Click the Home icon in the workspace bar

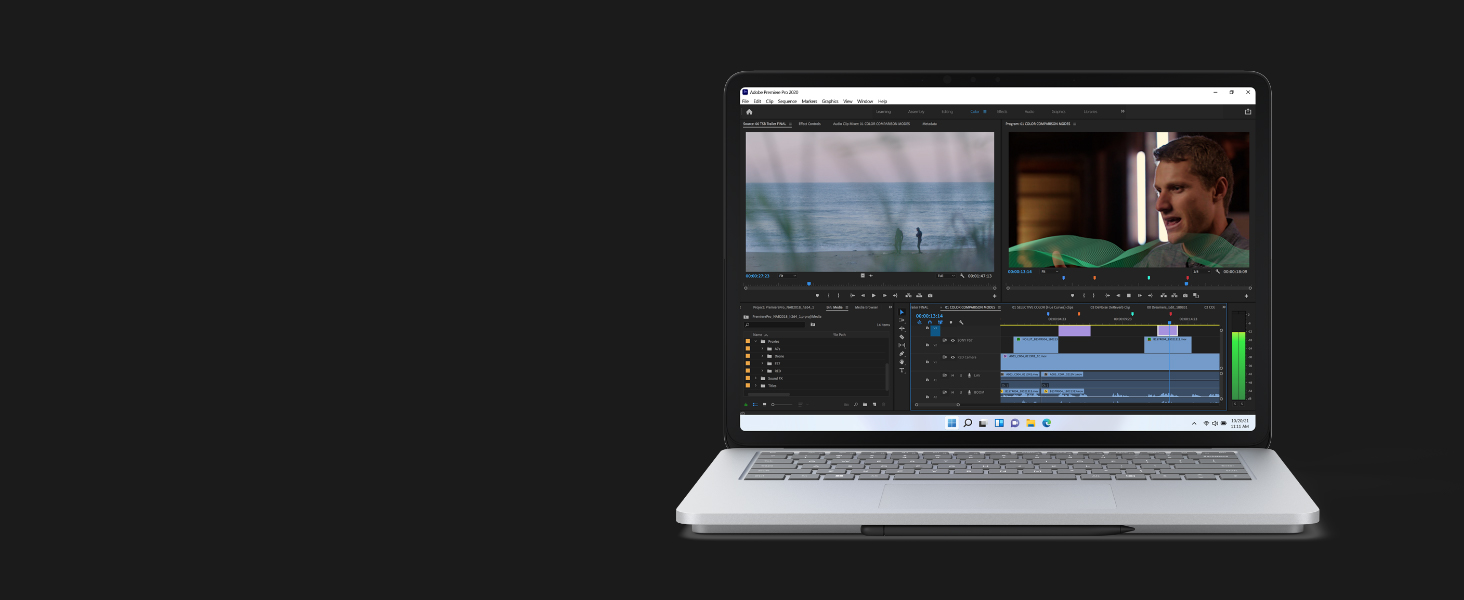click(x=749, y=112)
